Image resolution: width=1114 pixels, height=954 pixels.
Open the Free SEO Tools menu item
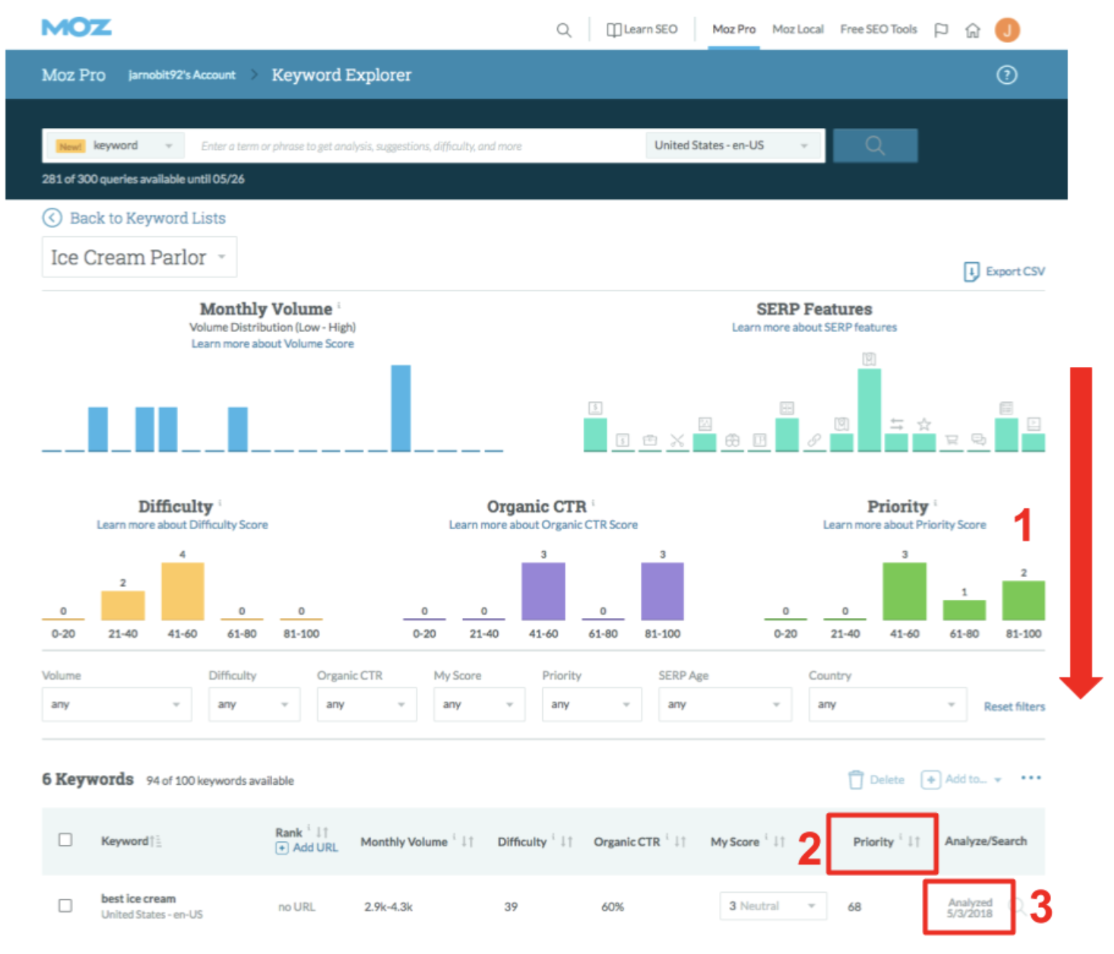(878, 30)
